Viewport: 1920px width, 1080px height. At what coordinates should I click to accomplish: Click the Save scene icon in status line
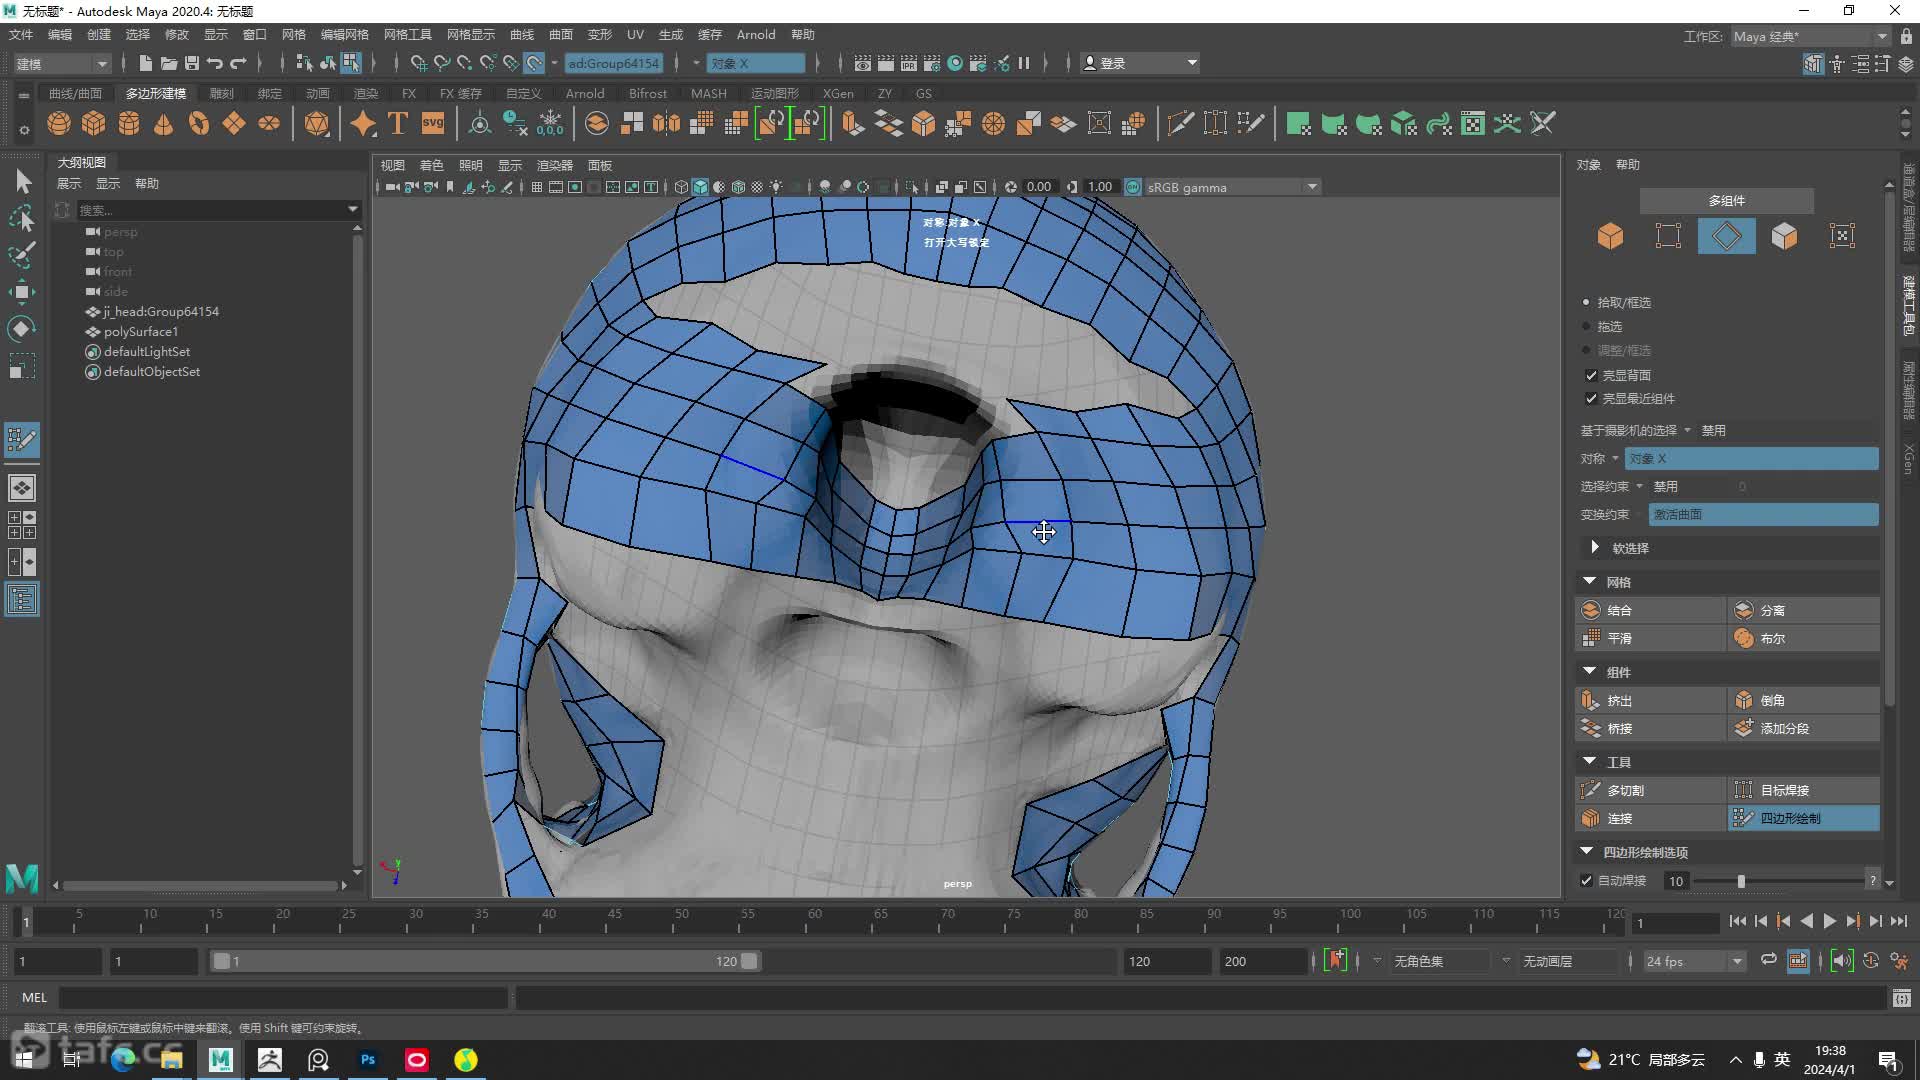tap(192, 63)
